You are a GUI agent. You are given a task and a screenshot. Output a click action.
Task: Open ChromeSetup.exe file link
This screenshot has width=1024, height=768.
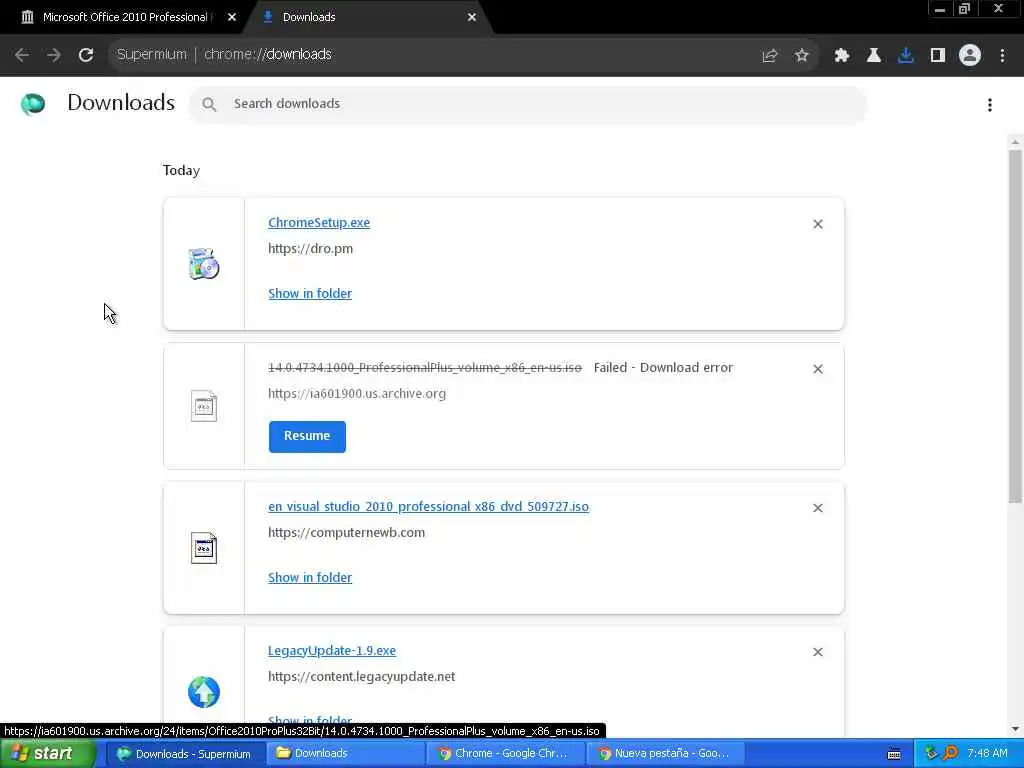tap(319, 223)
